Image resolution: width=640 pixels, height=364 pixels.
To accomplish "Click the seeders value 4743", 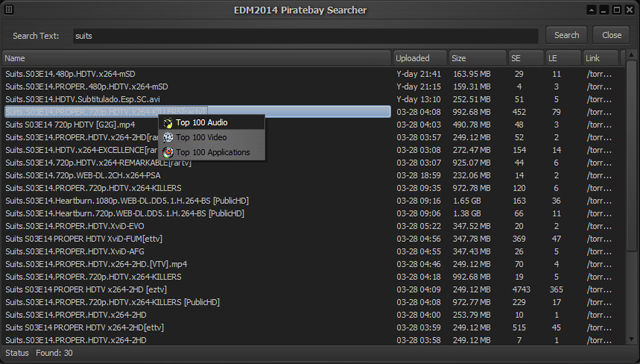I will pos(521,289).
